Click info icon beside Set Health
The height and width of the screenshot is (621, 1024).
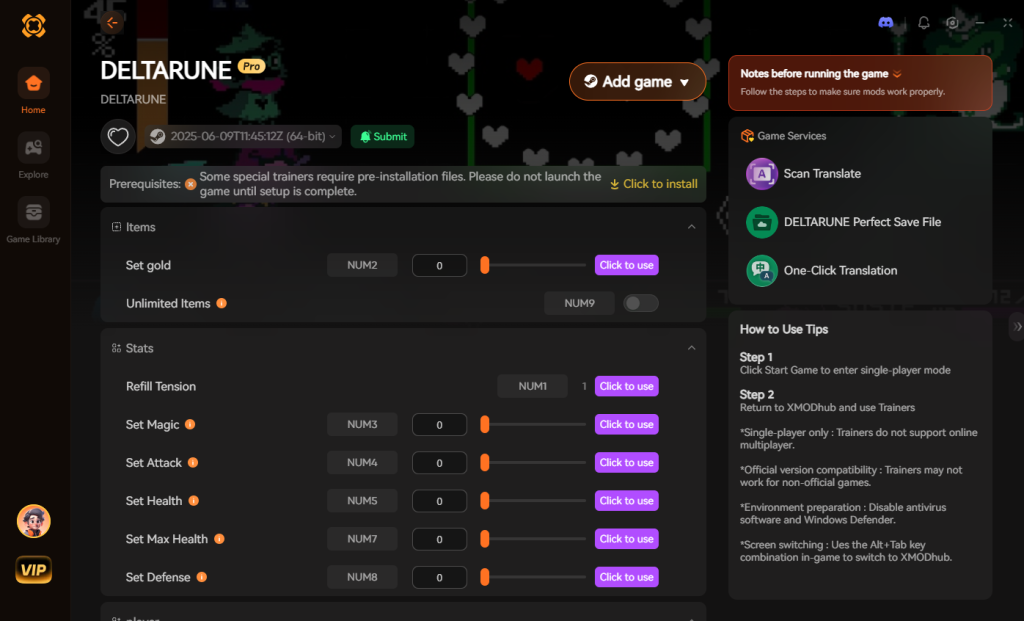(193, 501)
